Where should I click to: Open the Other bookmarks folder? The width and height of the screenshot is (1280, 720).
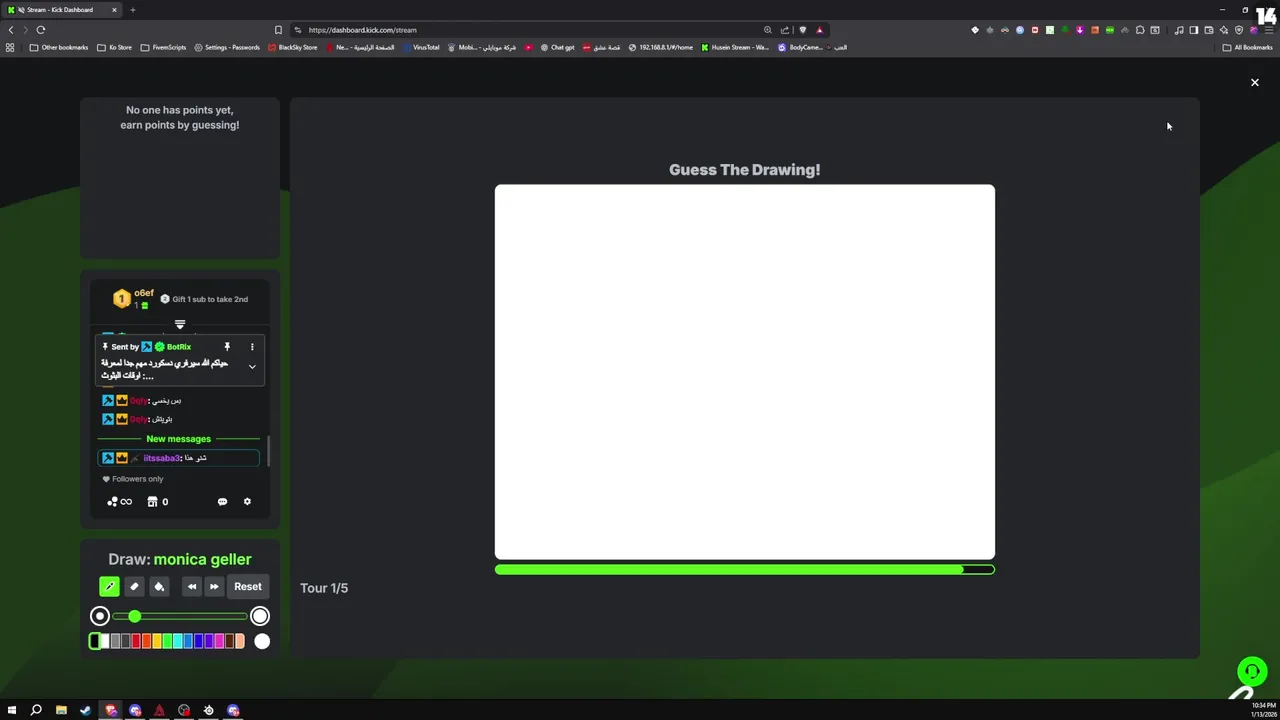[x=59, y=47]
